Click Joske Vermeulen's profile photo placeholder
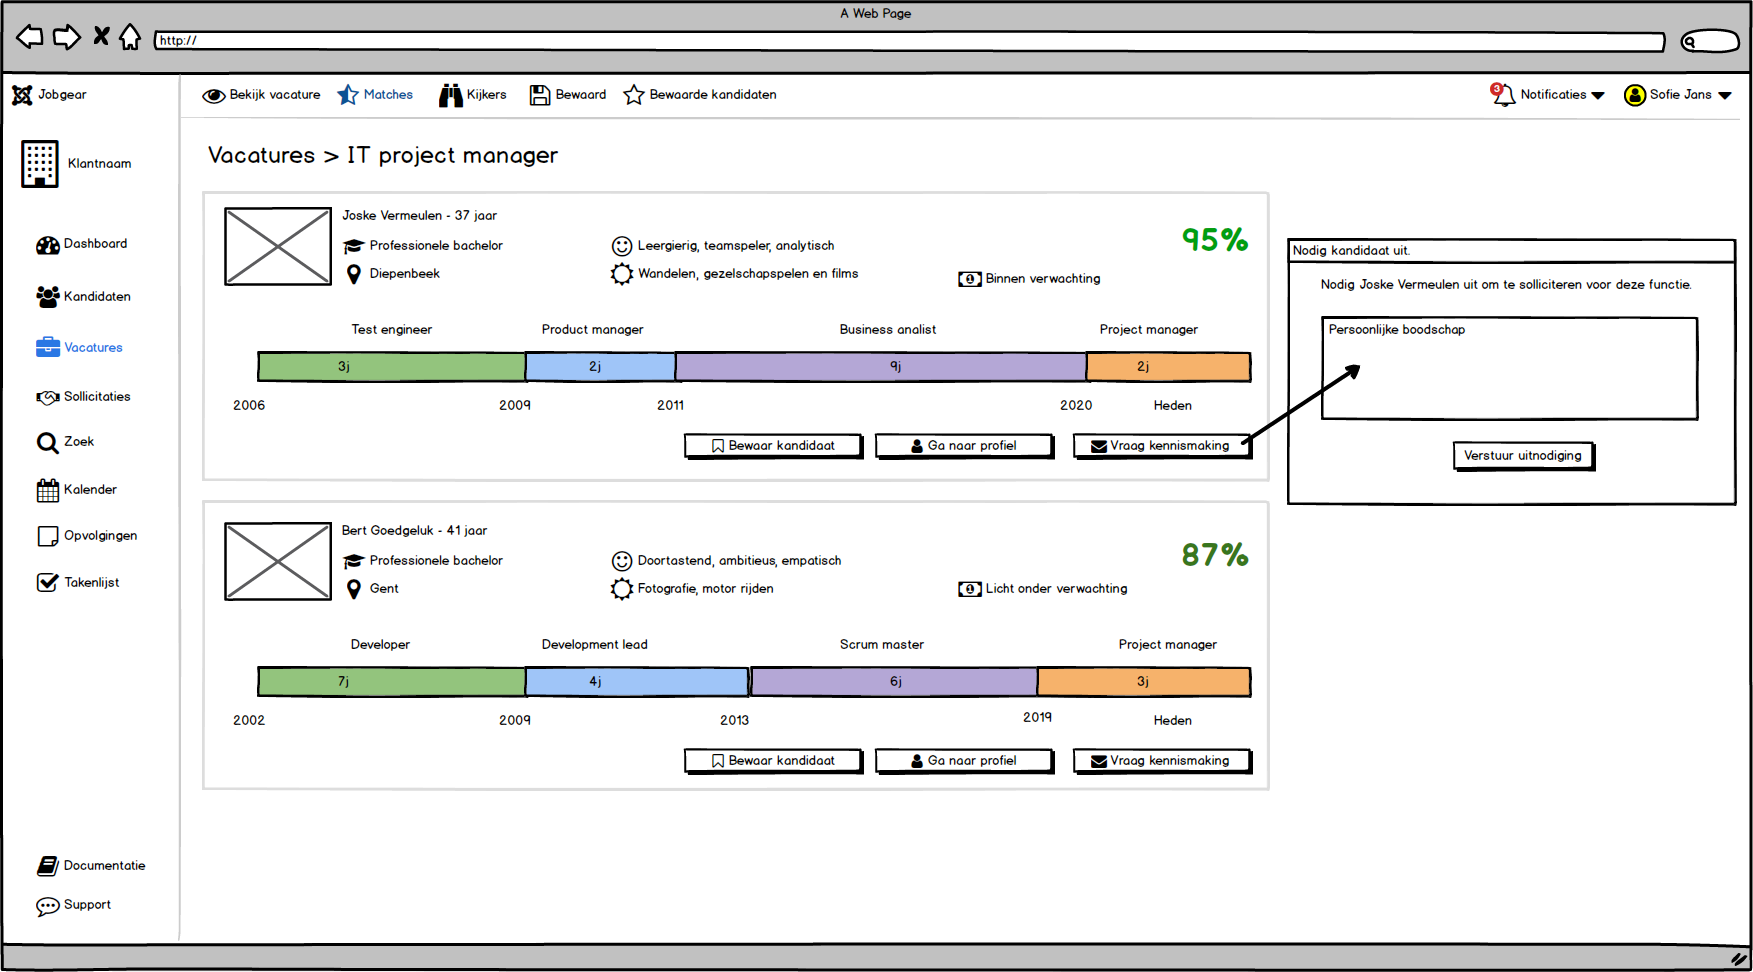1753x972 pixels. [x=278, y=246]
